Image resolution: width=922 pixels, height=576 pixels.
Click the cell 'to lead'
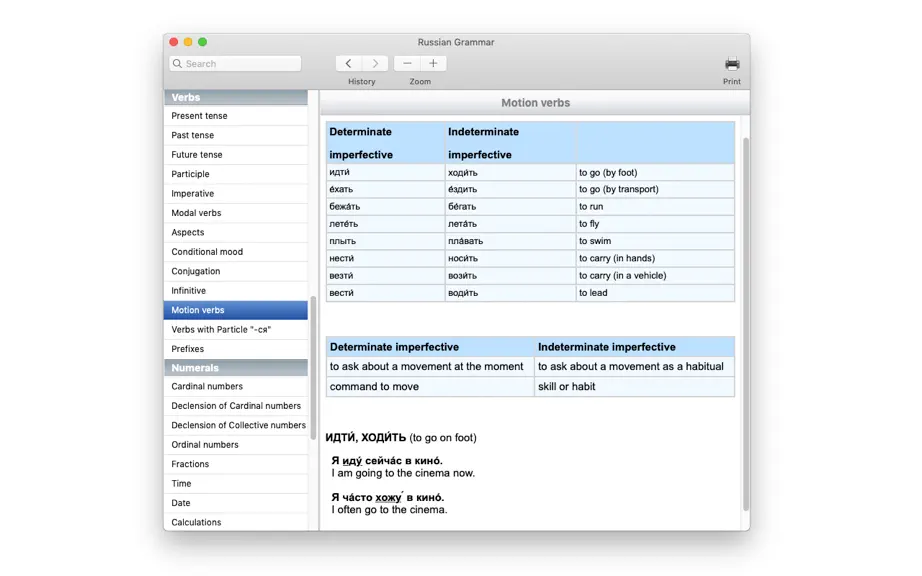[655, 293]
